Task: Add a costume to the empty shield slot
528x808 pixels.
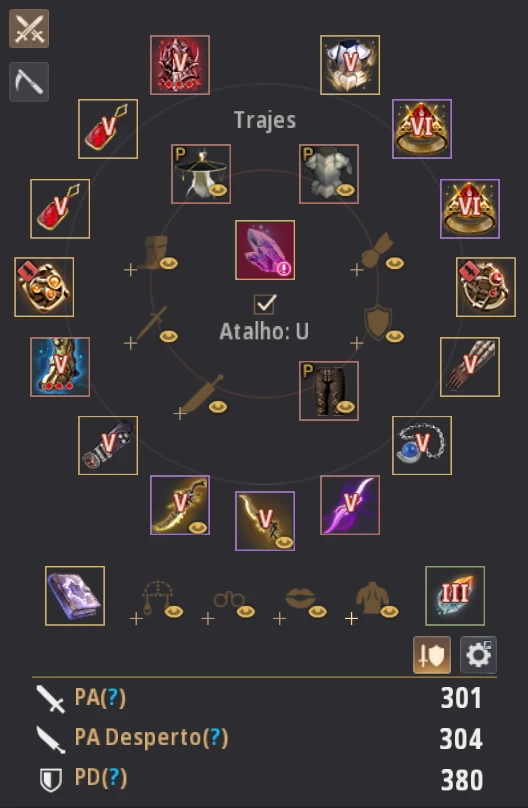Action: (378, 328)
